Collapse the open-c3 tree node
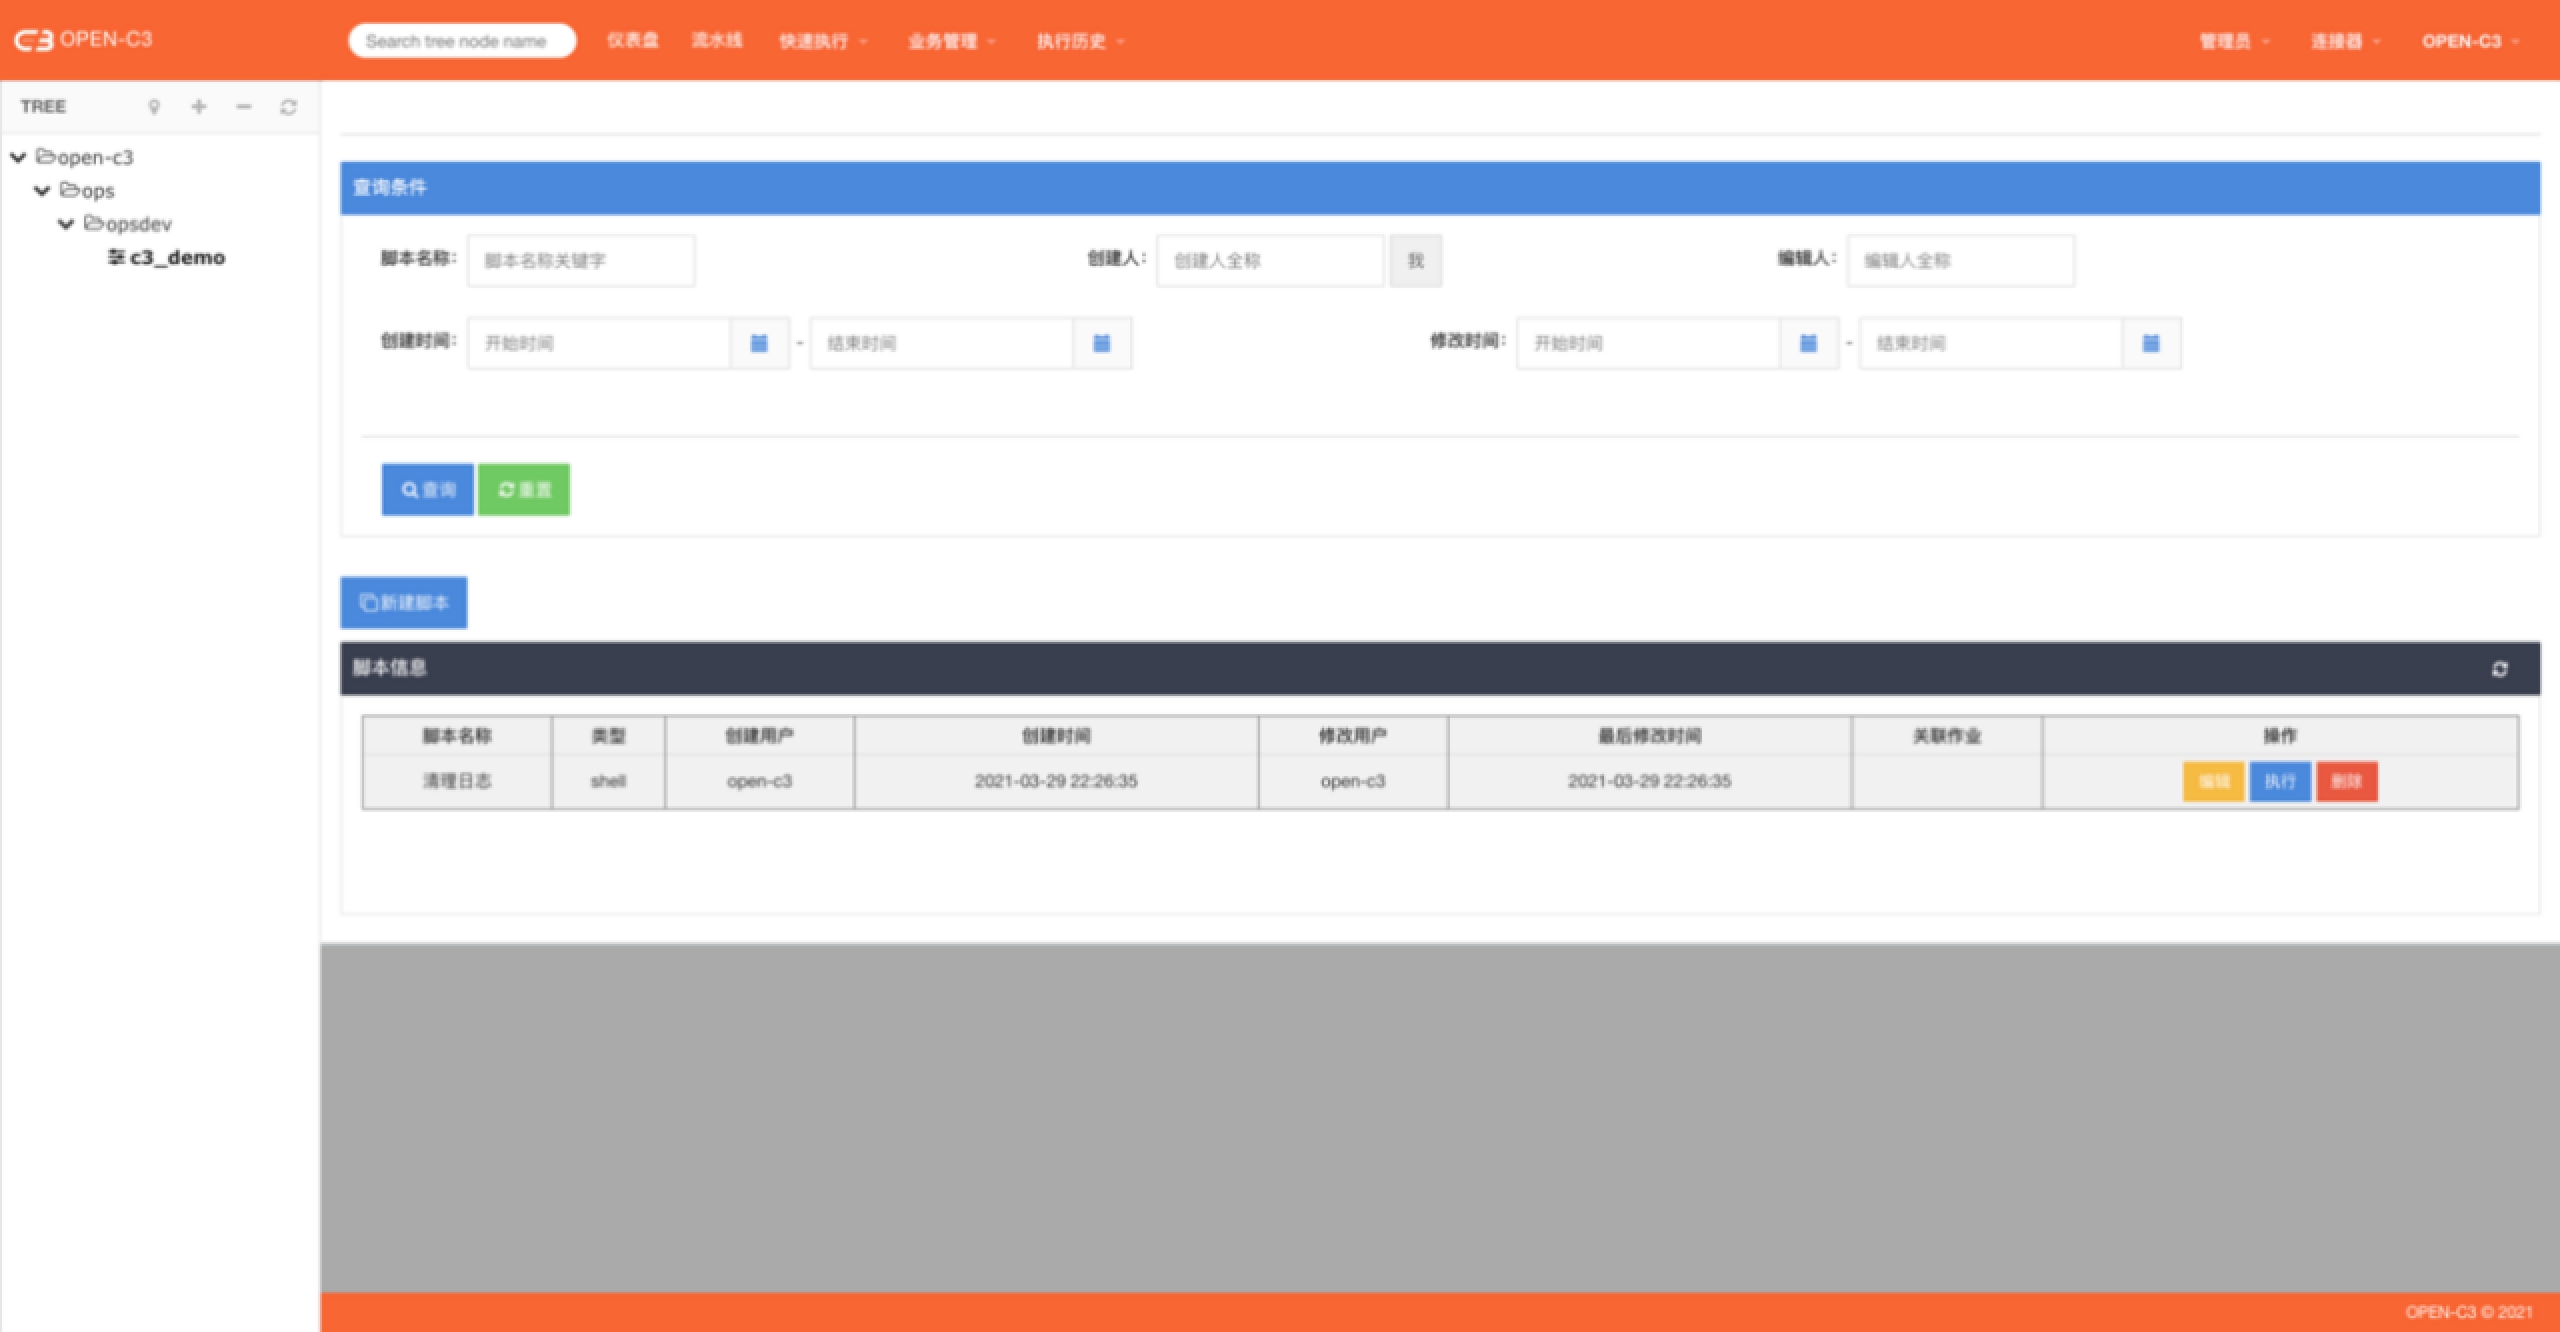The width and height of the screenshot is (2560, 1332). [18, 157]
